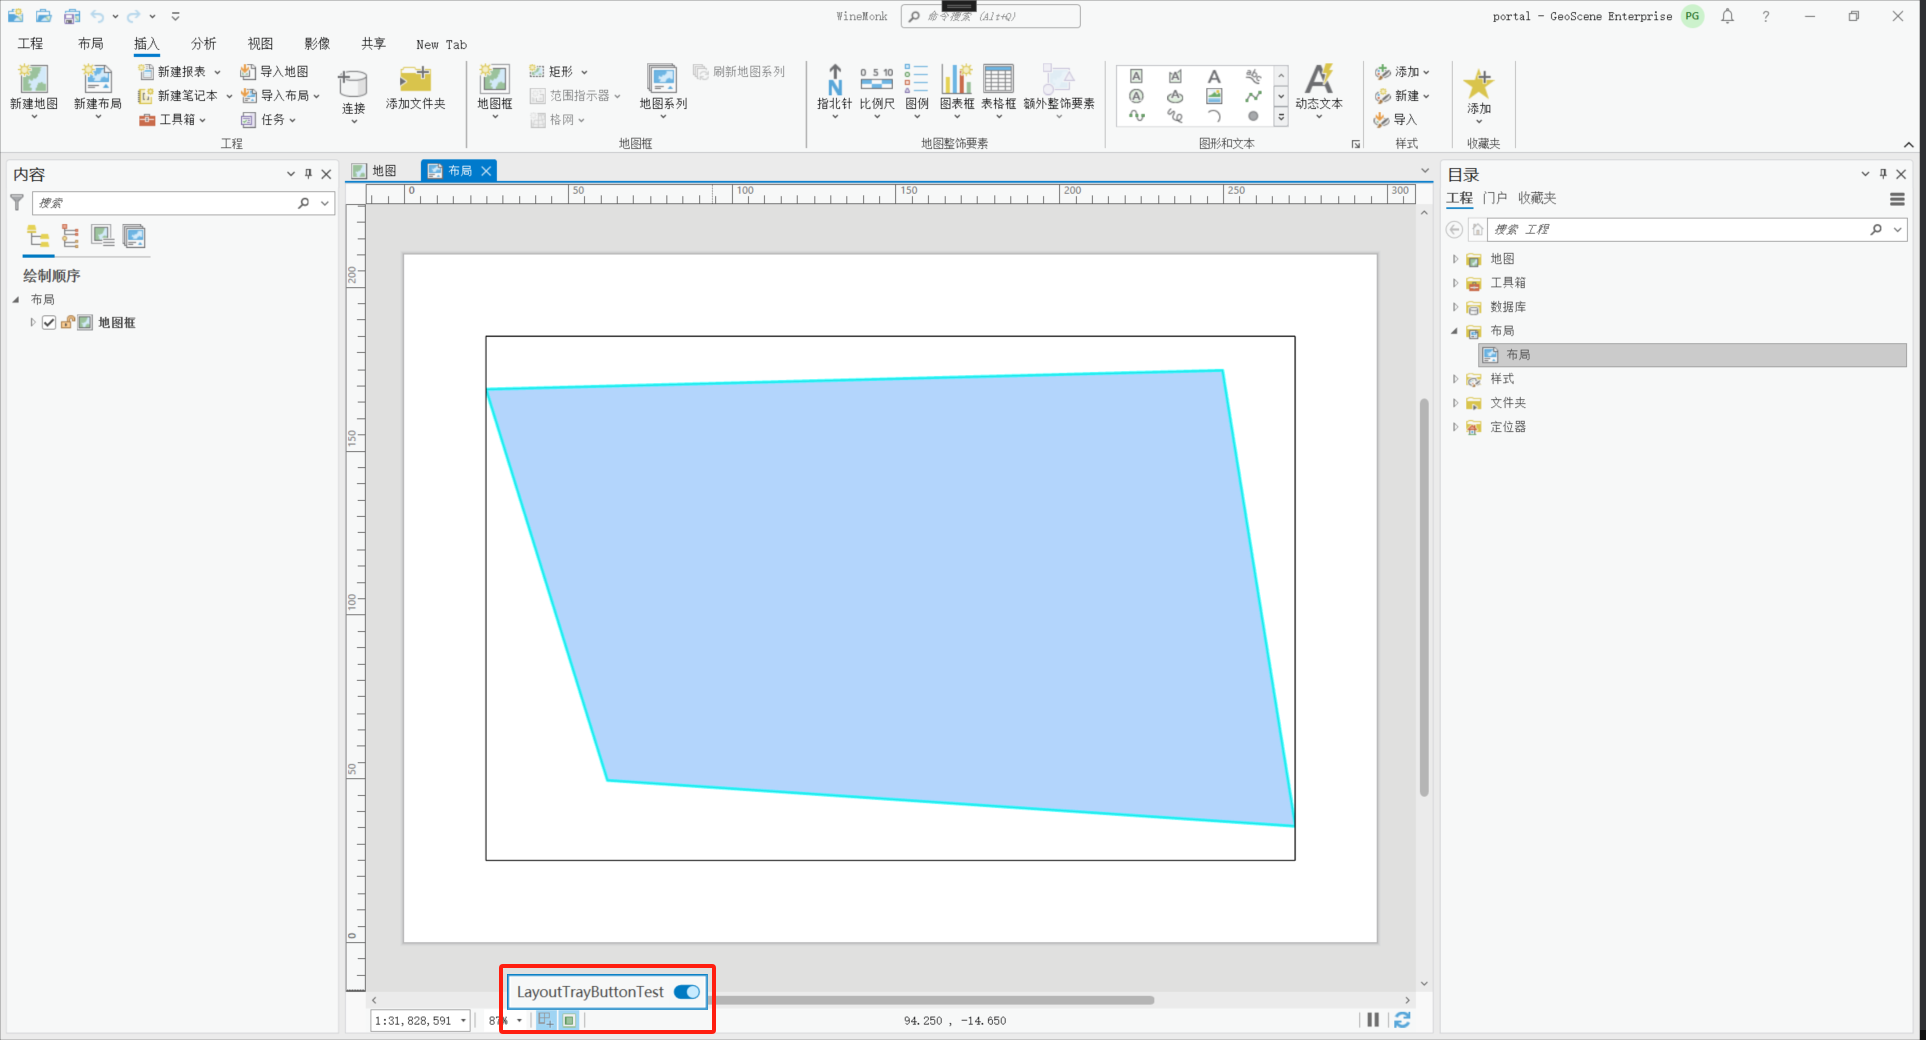Open the 工具箱 dropdown in ribbon
Image resolution: width=1926 pixels, height=1040 pixels.
(202, 120)
